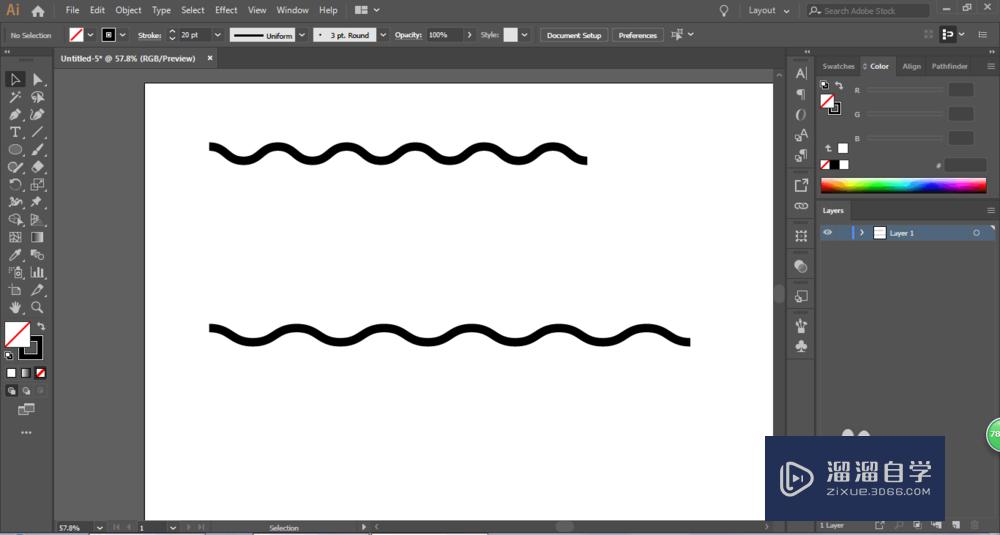This screenshot has height=535, width=1000.
Task: Select the Line Segment tool
Action: [x=38, y=132]
